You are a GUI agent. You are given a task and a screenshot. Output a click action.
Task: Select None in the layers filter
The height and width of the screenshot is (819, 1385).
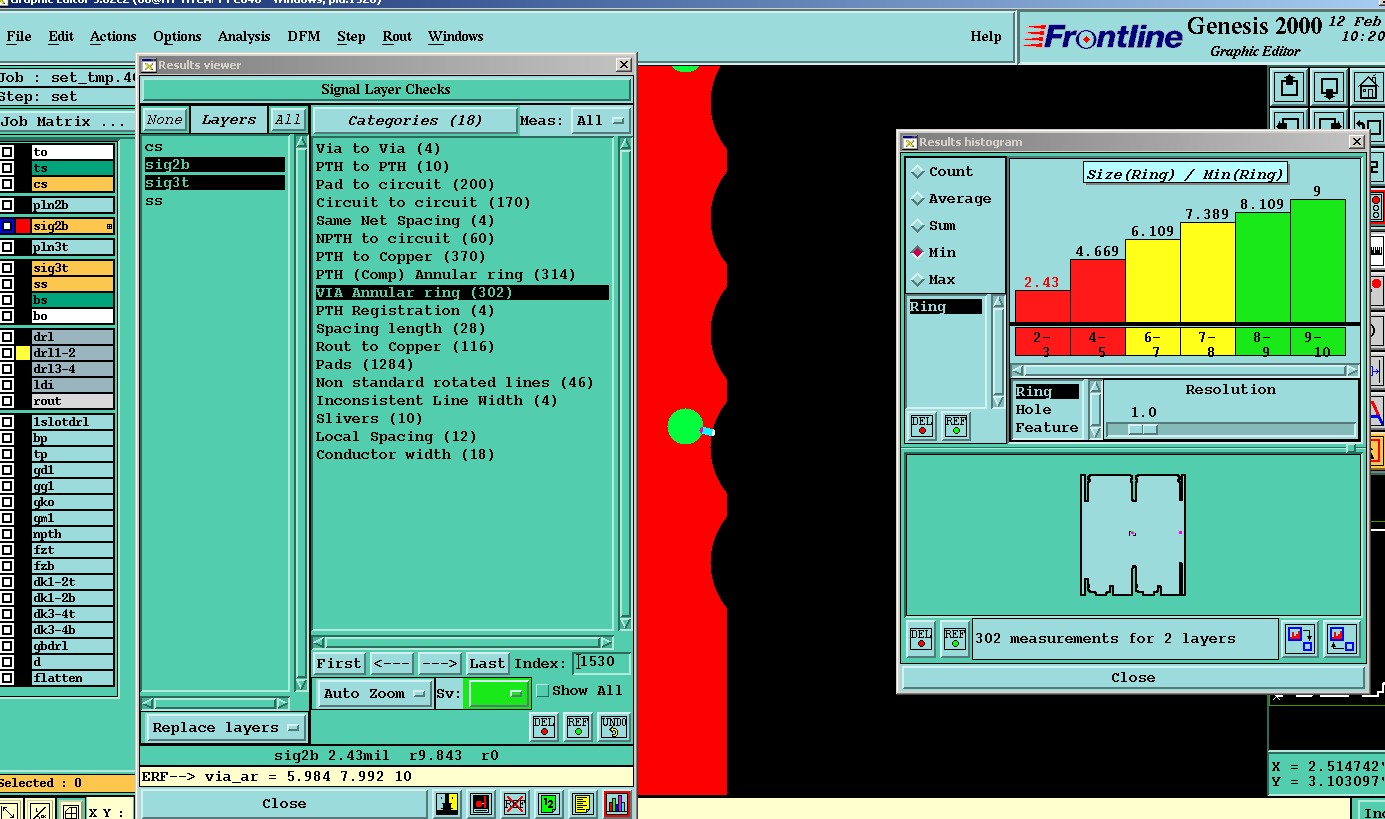point(164,120)
